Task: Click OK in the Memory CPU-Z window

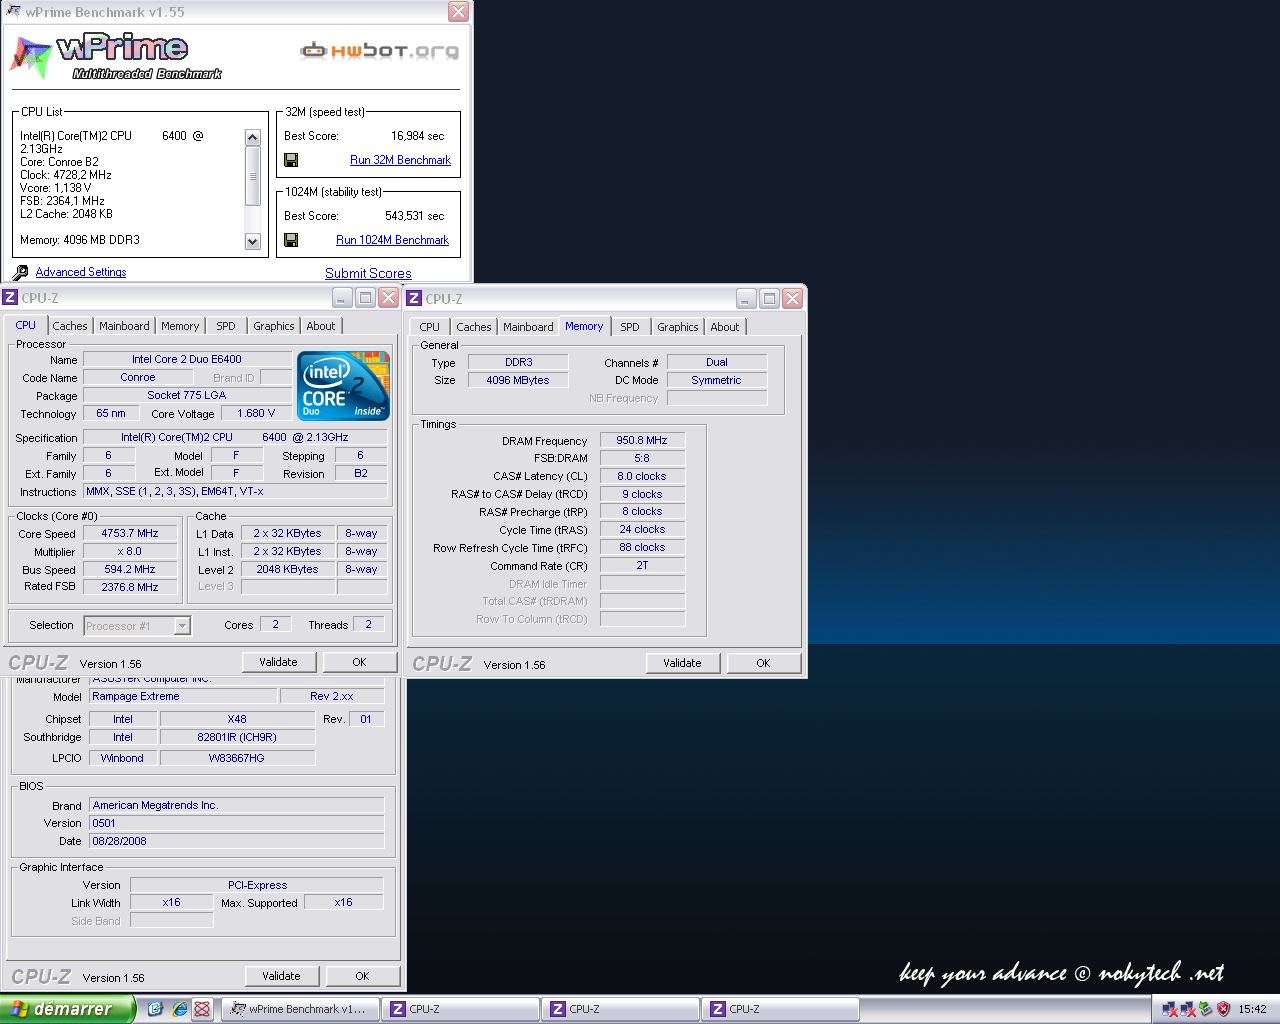Action: (x=763, y=663)
